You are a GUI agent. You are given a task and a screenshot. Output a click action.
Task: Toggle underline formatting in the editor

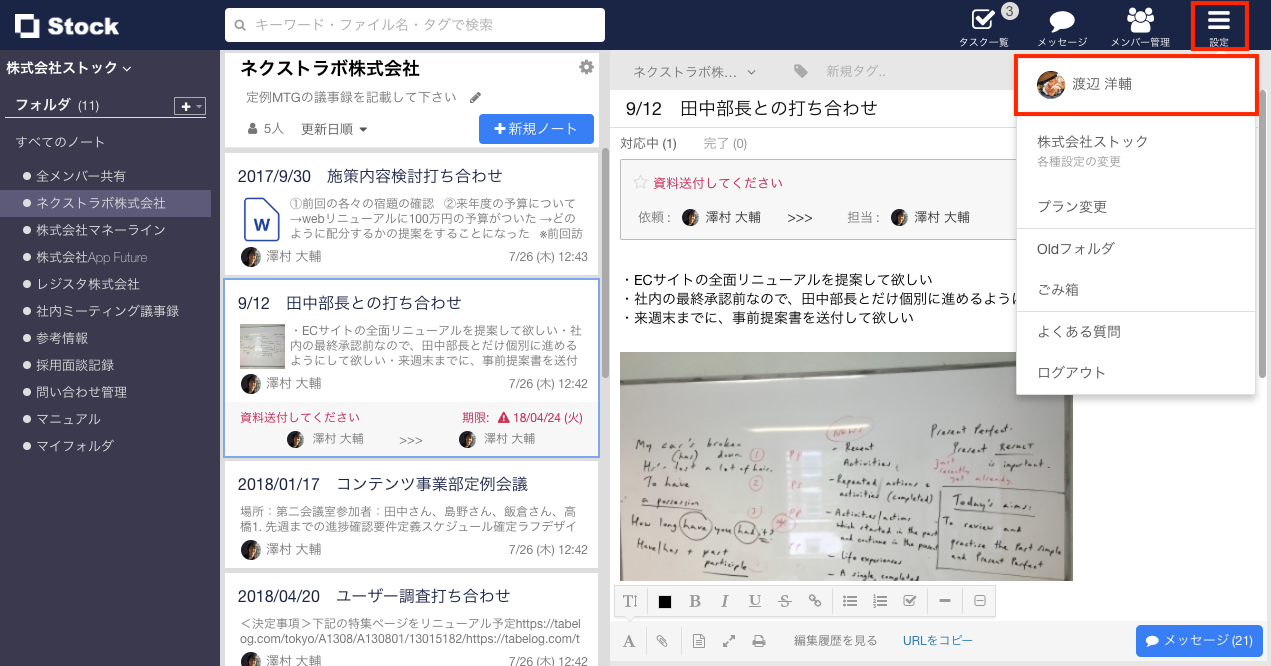[755, 600]
